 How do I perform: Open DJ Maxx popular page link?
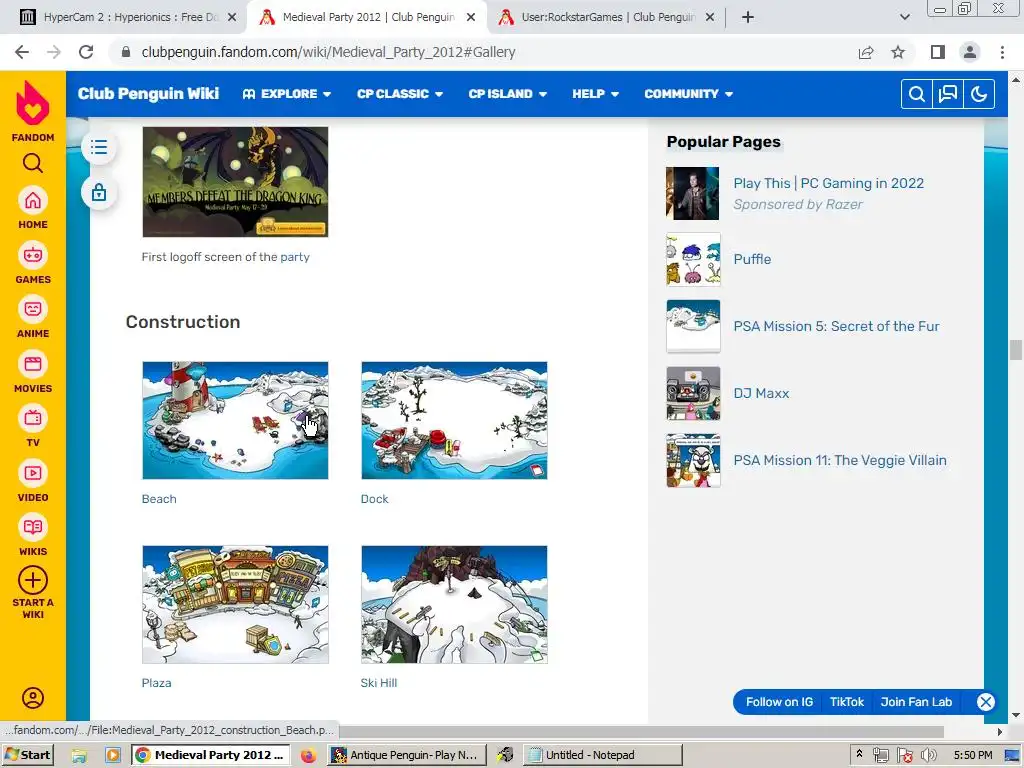(761, 393)
